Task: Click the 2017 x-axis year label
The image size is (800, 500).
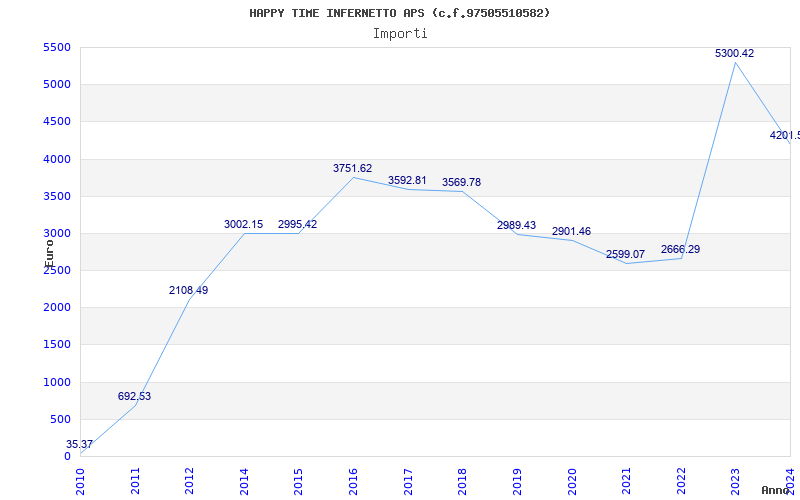Action: pyautogui.click(x=408, y=481)
